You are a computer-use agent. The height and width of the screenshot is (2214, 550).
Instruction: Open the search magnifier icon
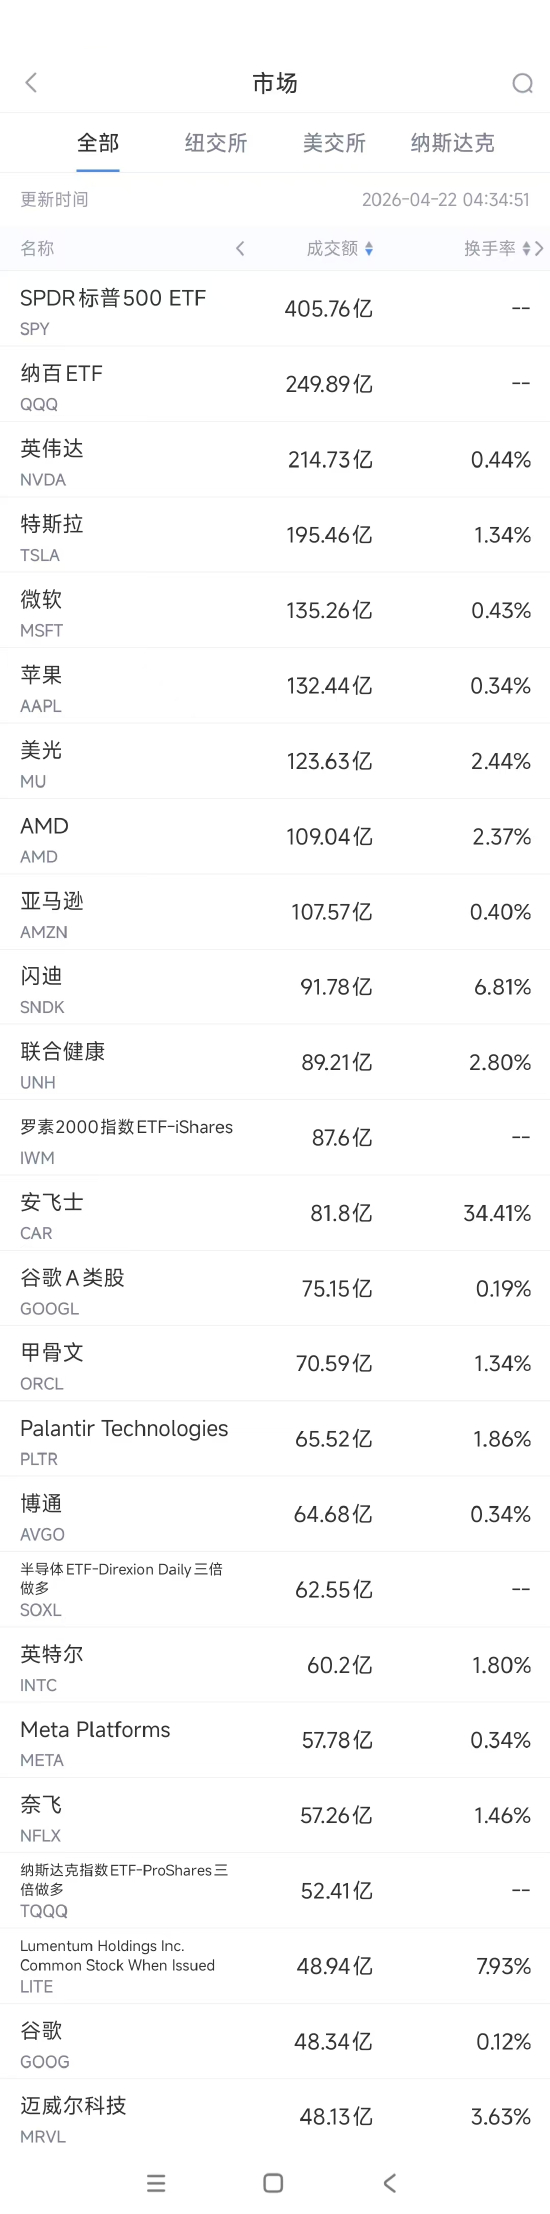522,83
